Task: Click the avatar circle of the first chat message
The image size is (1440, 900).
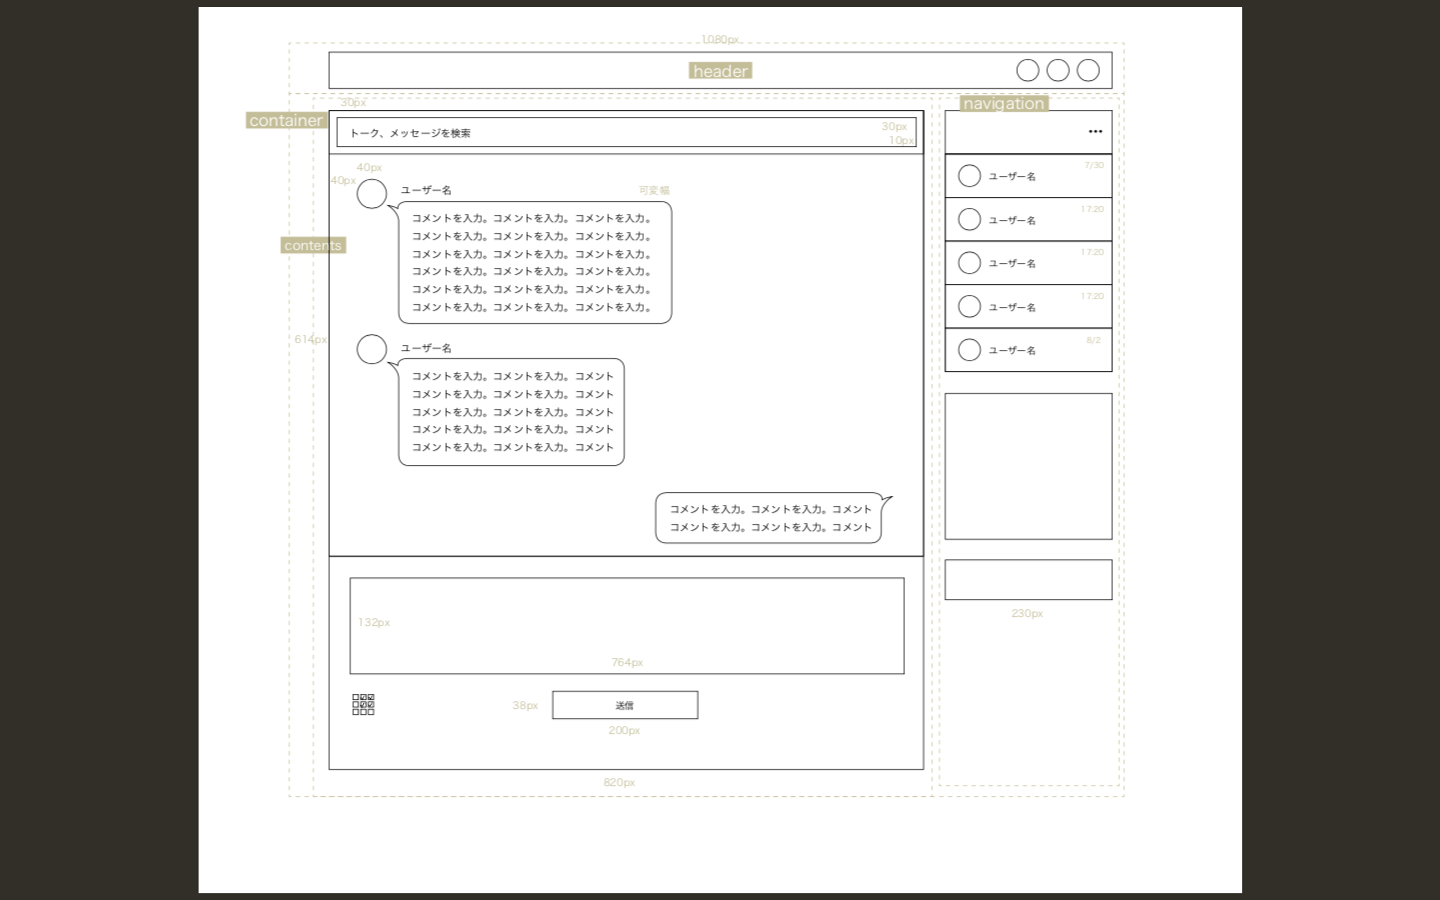Action: (x=372, y=194)
